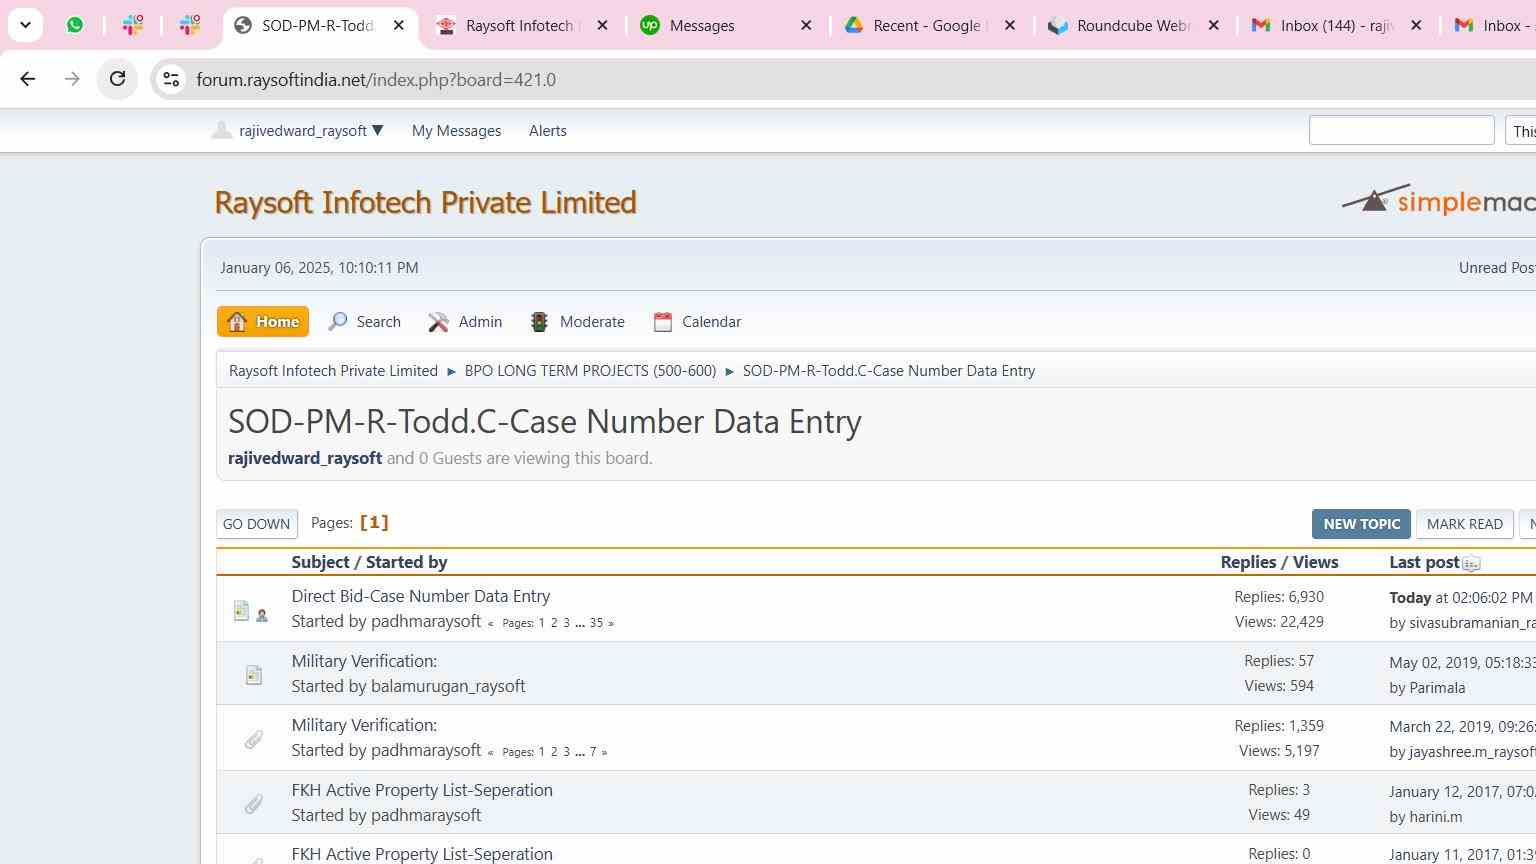The image size is (1536, 864).
Task: Go to page 7 of Military Verification topic
Action: tap(592, 752)
